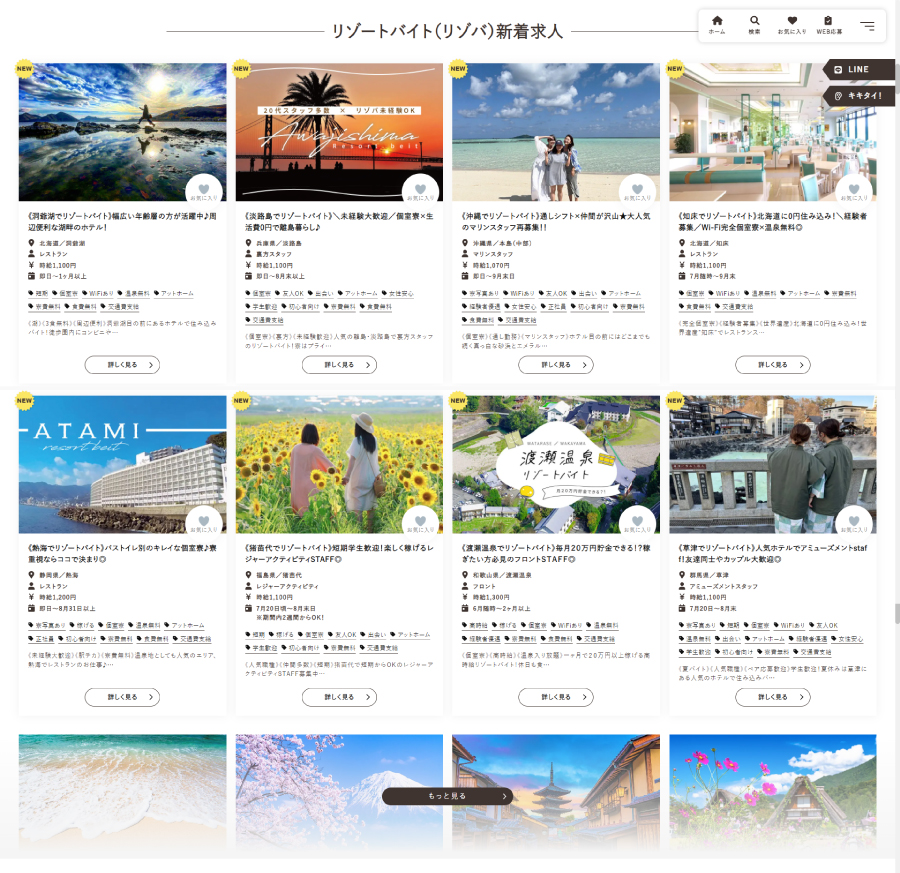Click the 群馬県/草津 location text
This screenshot has width=900, height=873.
pyautogui.click(x=709, y=575)
